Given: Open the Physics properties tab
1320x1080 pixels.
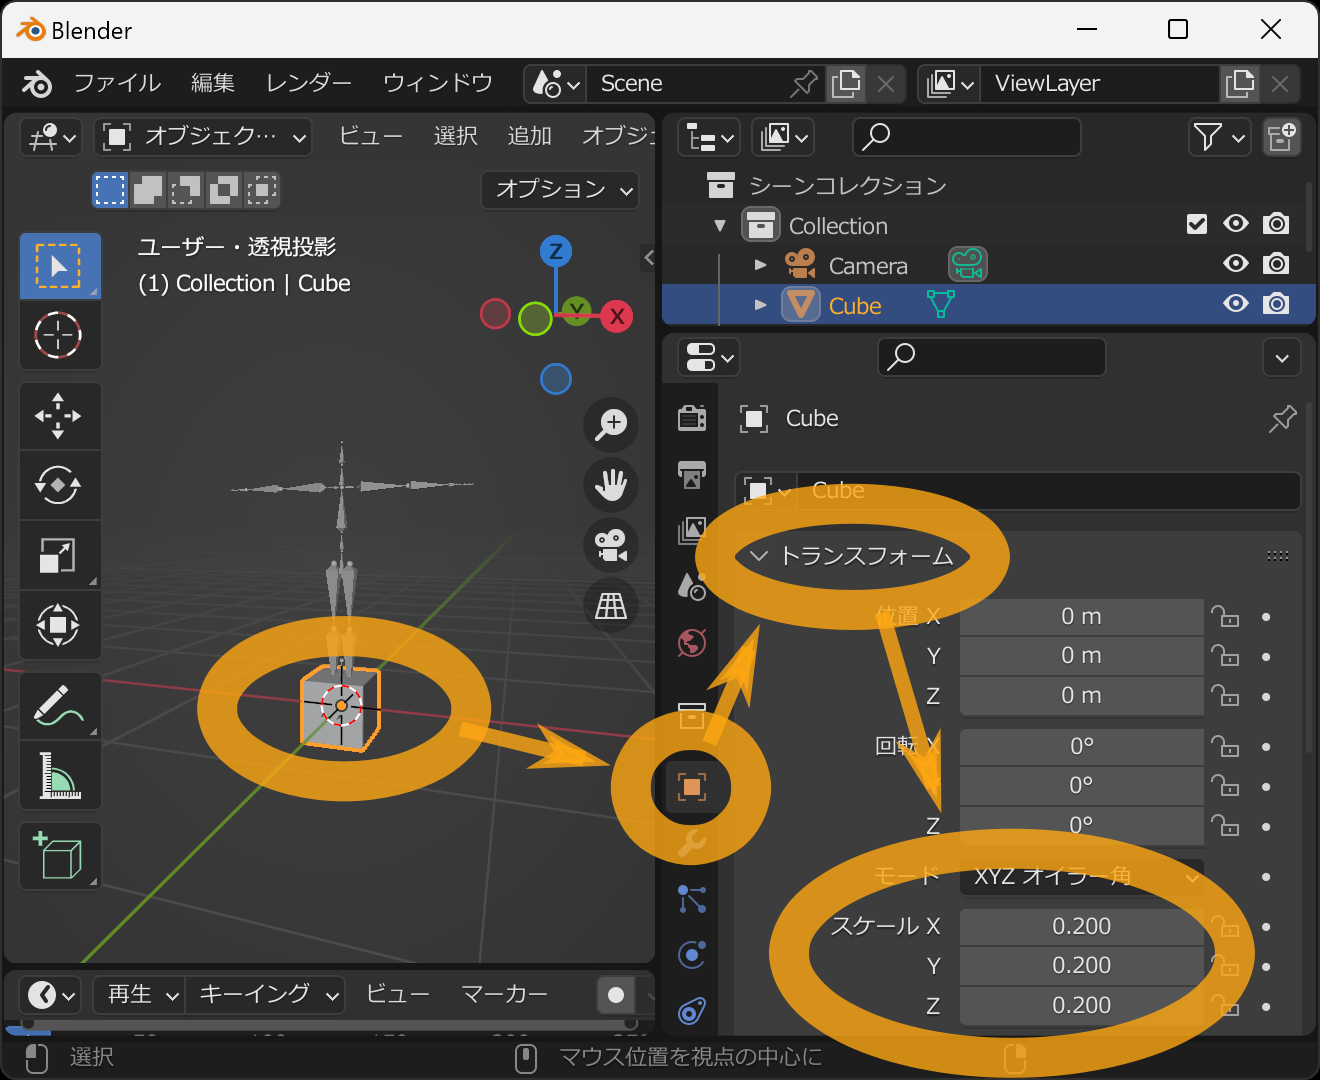Looking at the screenshot, I should point(692,955).
